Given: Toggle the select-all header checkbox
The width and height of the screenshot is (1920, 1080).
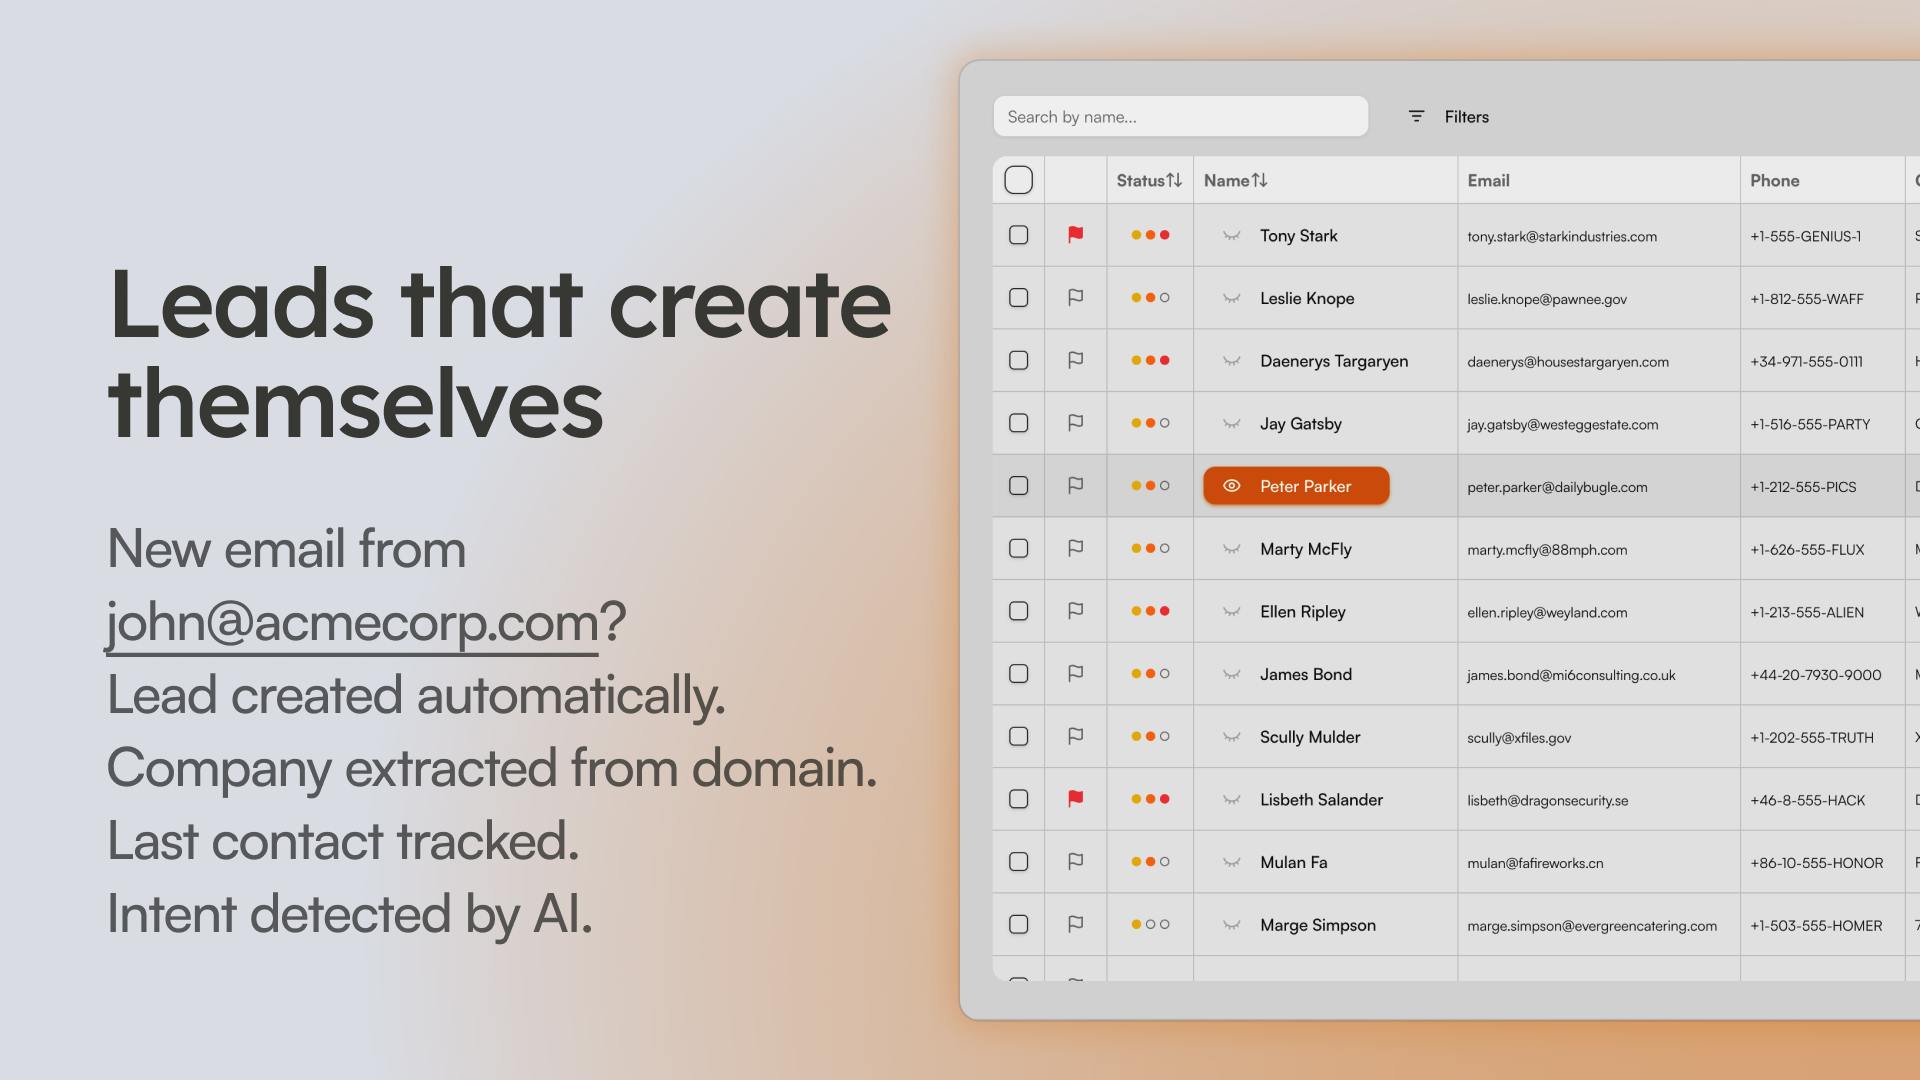Looking at the screenshot, I should (1018, 180).
